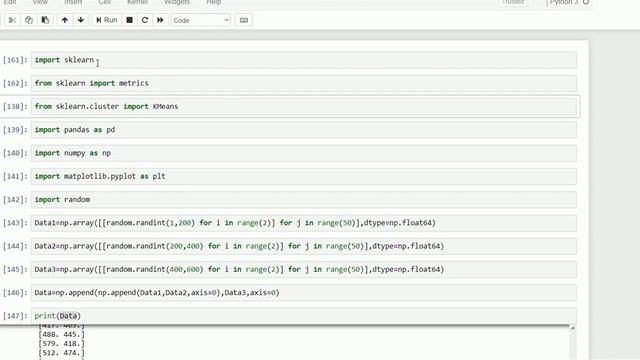Move selected cell up arrow
Image resolution: width=640 pixels, height=360 pixels.
[64, 20]
